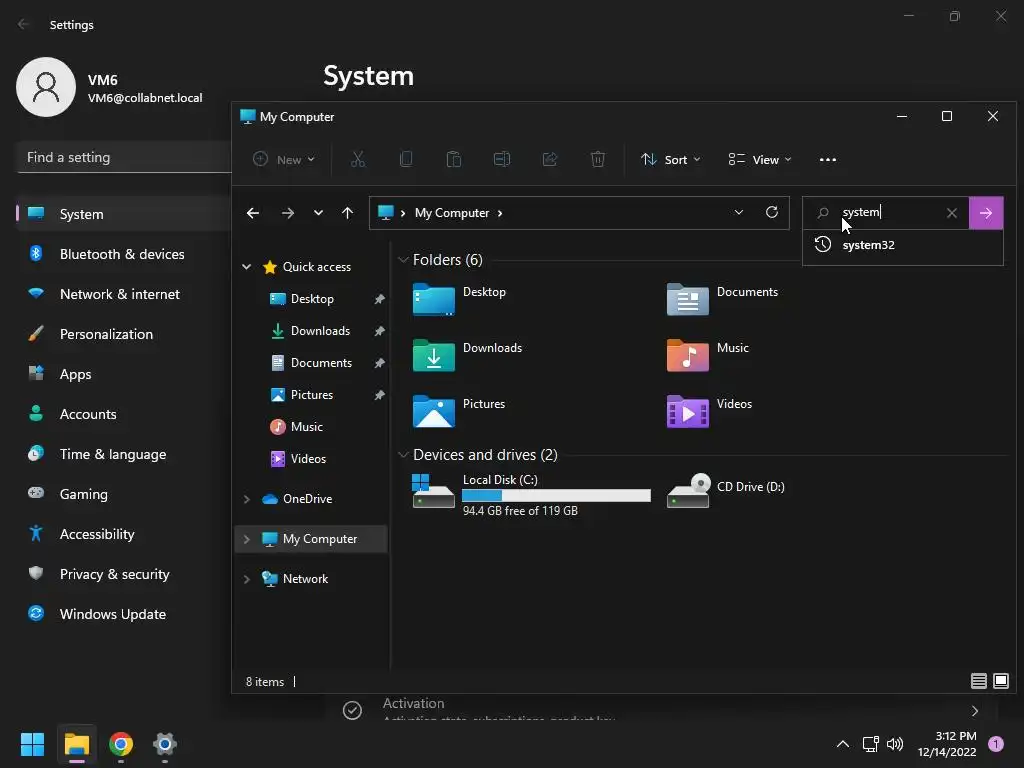Click the Delete trash icon in toolbar

(598, 159)
